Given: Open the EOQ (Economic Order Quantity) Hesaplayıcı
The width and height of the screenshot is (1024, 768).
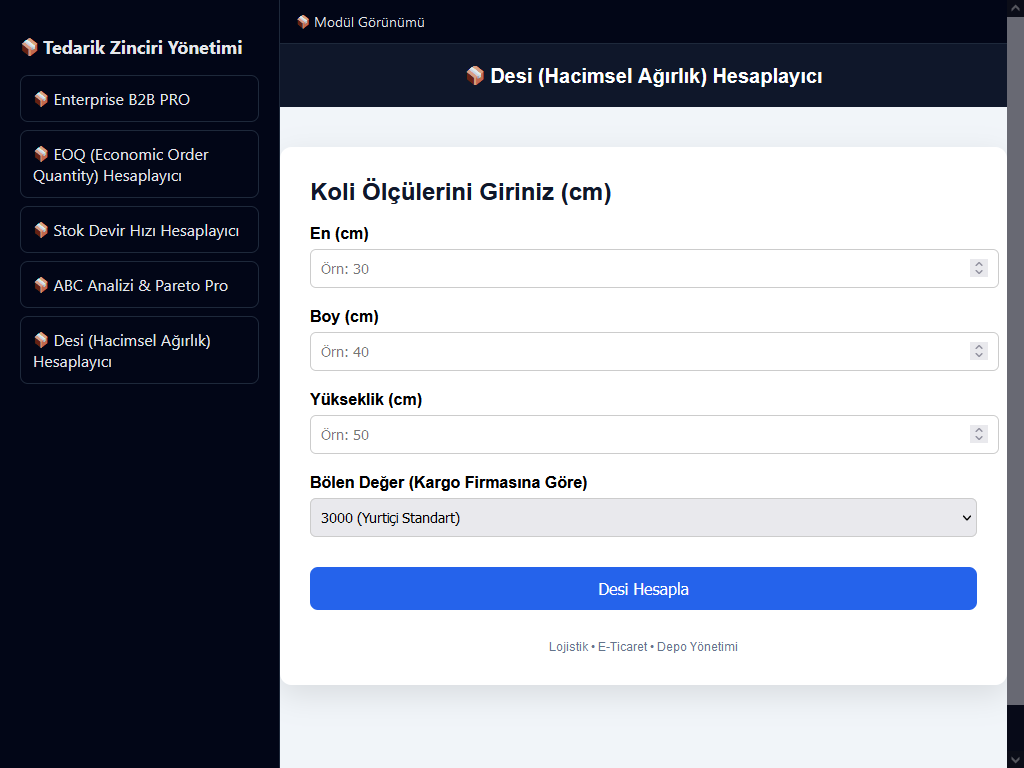Looking at the screenshot, I should [139, 164].
